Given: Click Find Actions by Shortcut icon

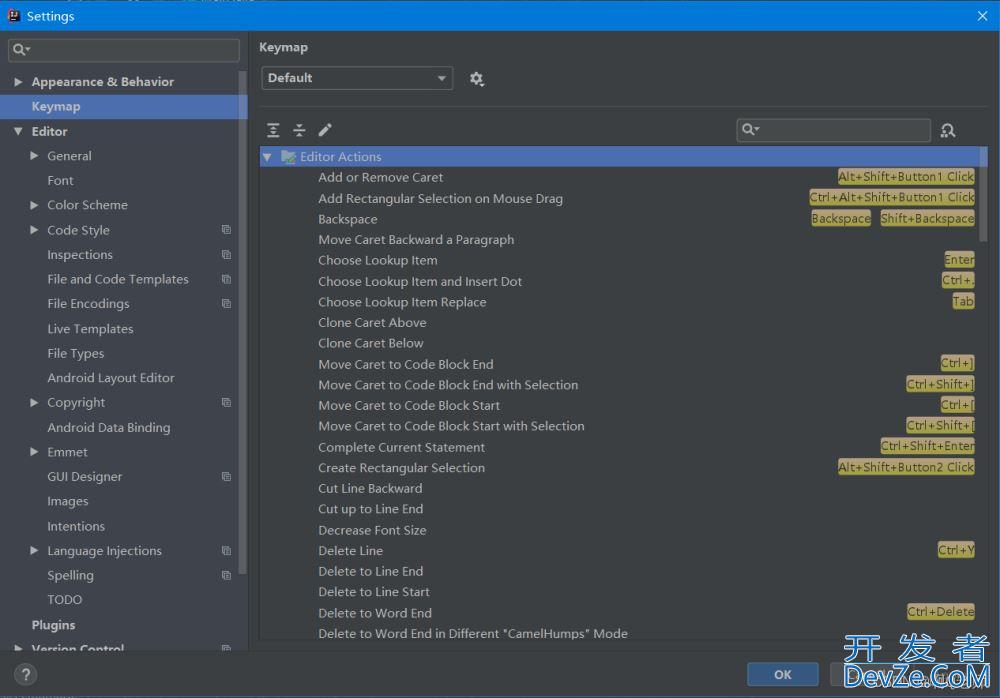Looking at the screenshot, I should click(x=948, y=131).
